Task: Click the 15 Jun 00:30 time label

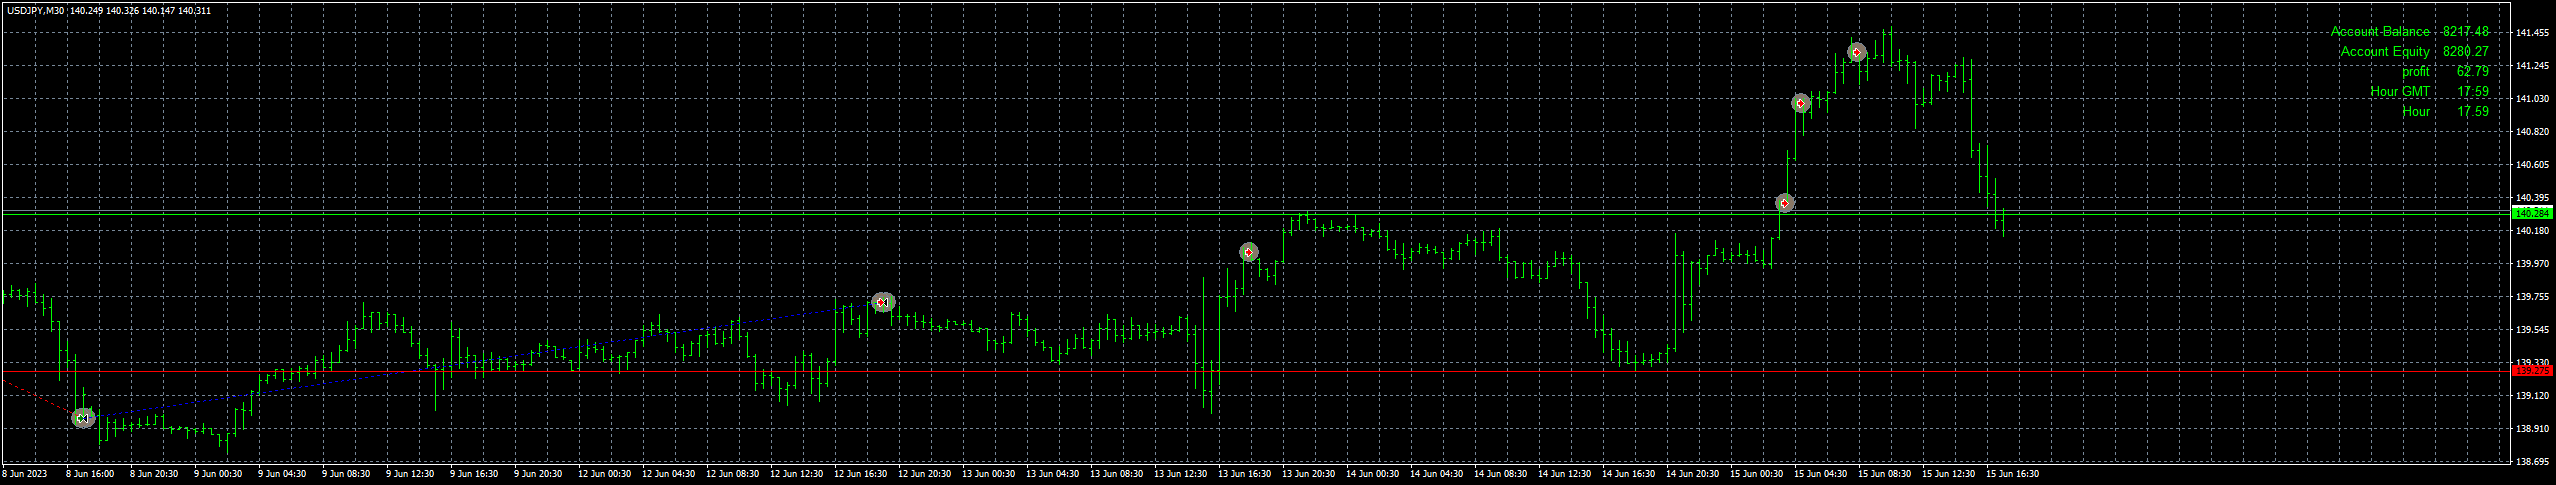Action: pyautogui.click(x=1756, y=474)
